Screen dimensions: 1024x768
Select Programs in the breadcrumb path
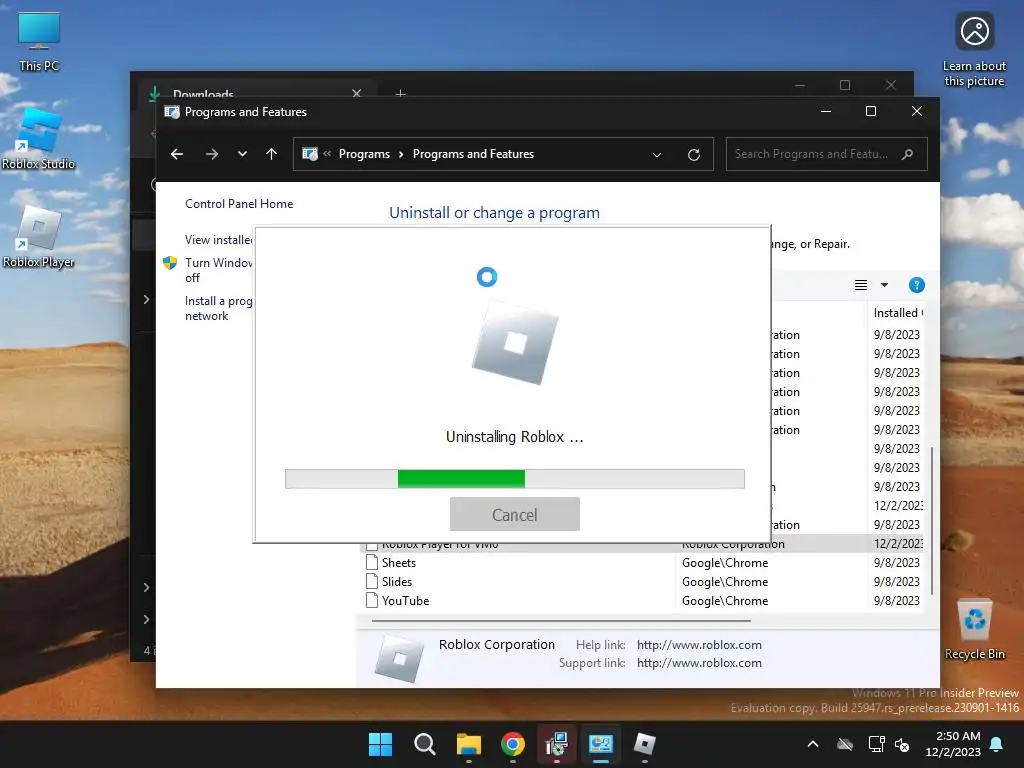[364, 154]
